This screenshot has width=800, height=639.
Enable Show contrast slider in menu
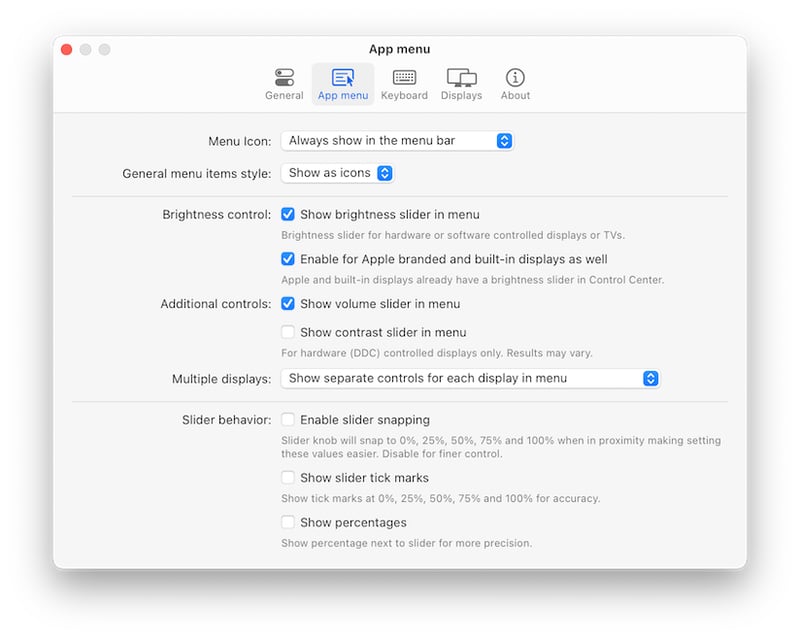288,332
